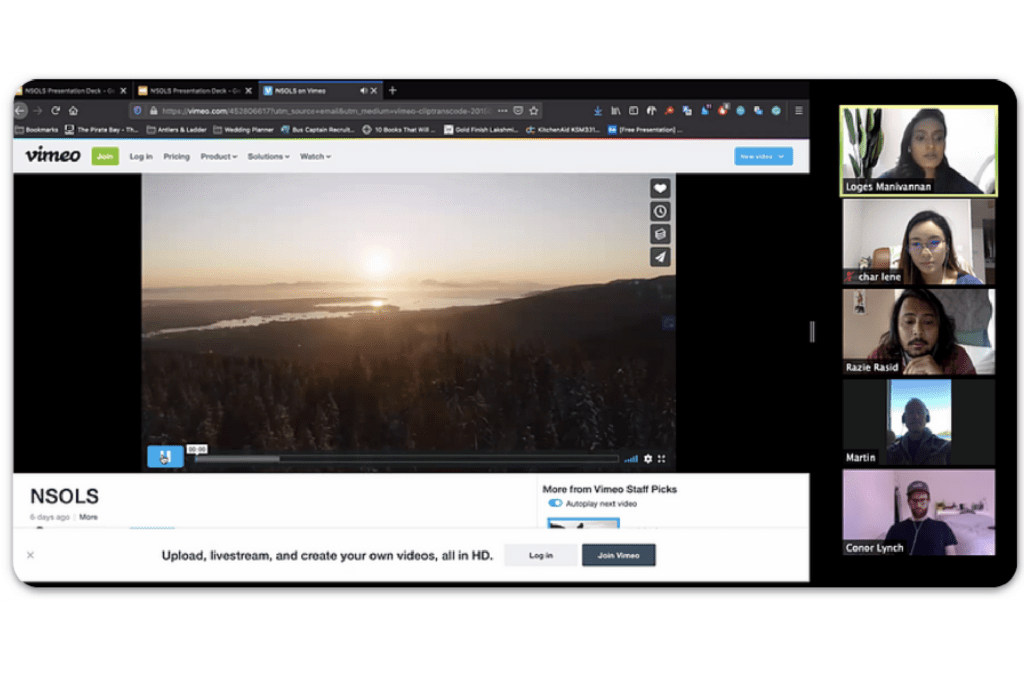The image size is (1024, 673).
Task: Open the Watch dropdown menu
Action: 315,157
